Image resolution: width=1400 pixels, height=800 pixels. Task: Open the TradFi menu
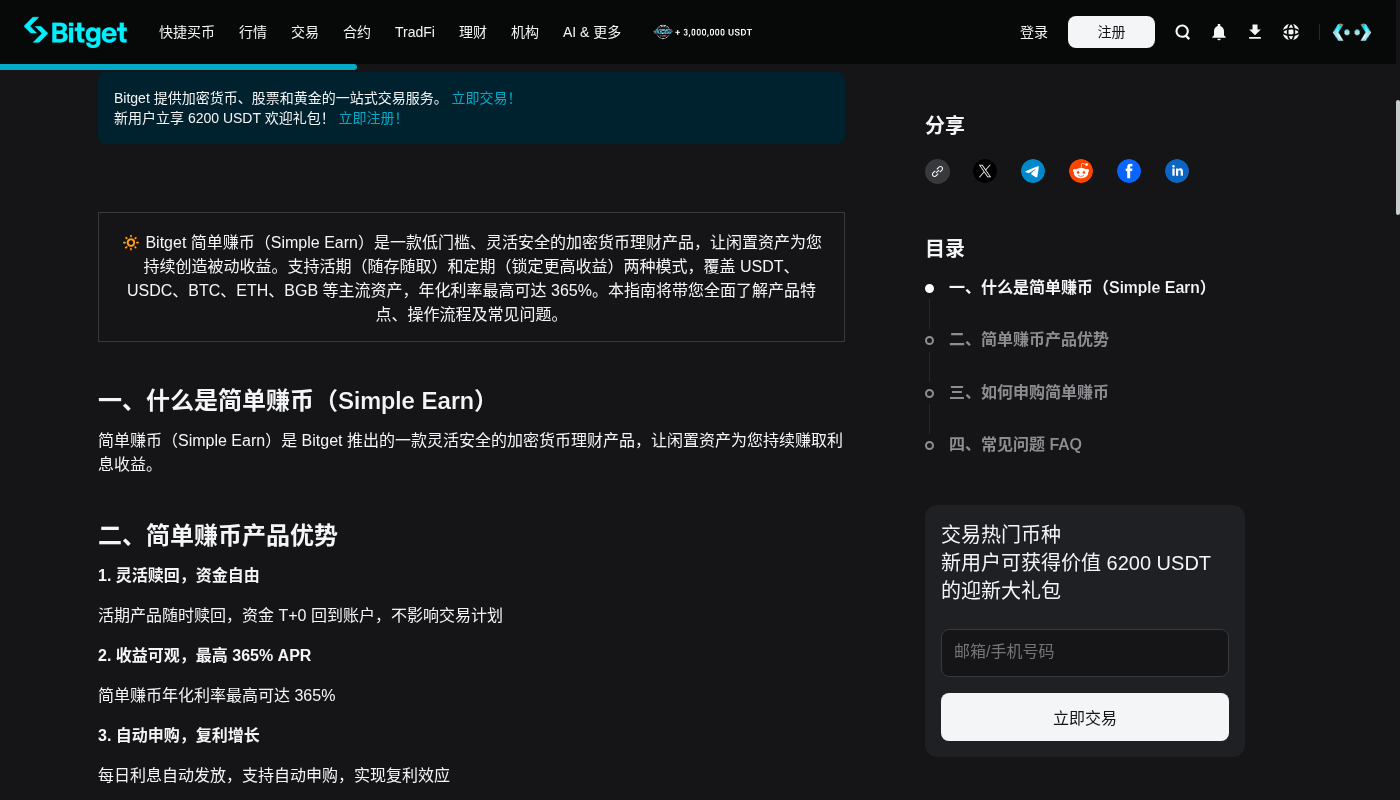(415, 32)
